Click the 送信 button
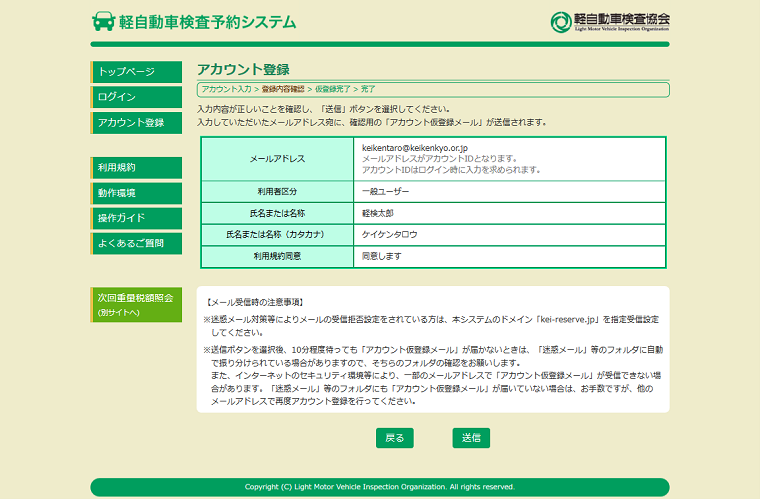Viewport: 760px width, 499px height. tap(471, 438)
